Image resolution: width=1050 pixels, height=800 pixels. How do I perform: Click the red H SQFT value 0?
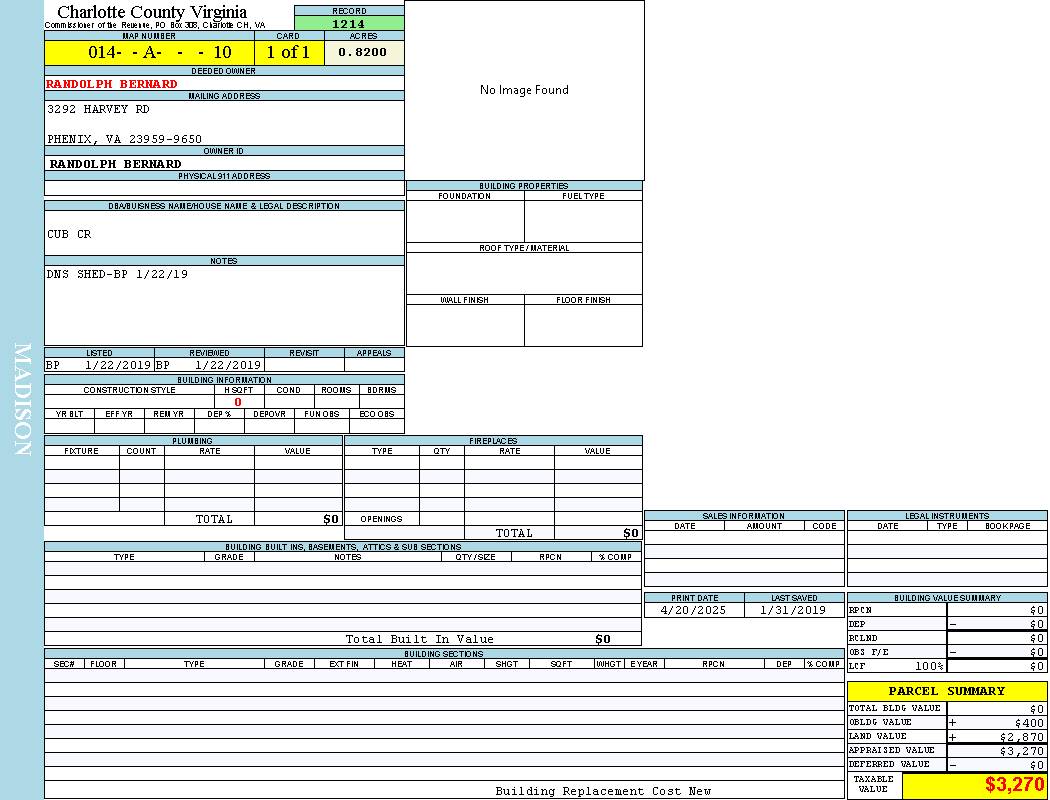238,402
